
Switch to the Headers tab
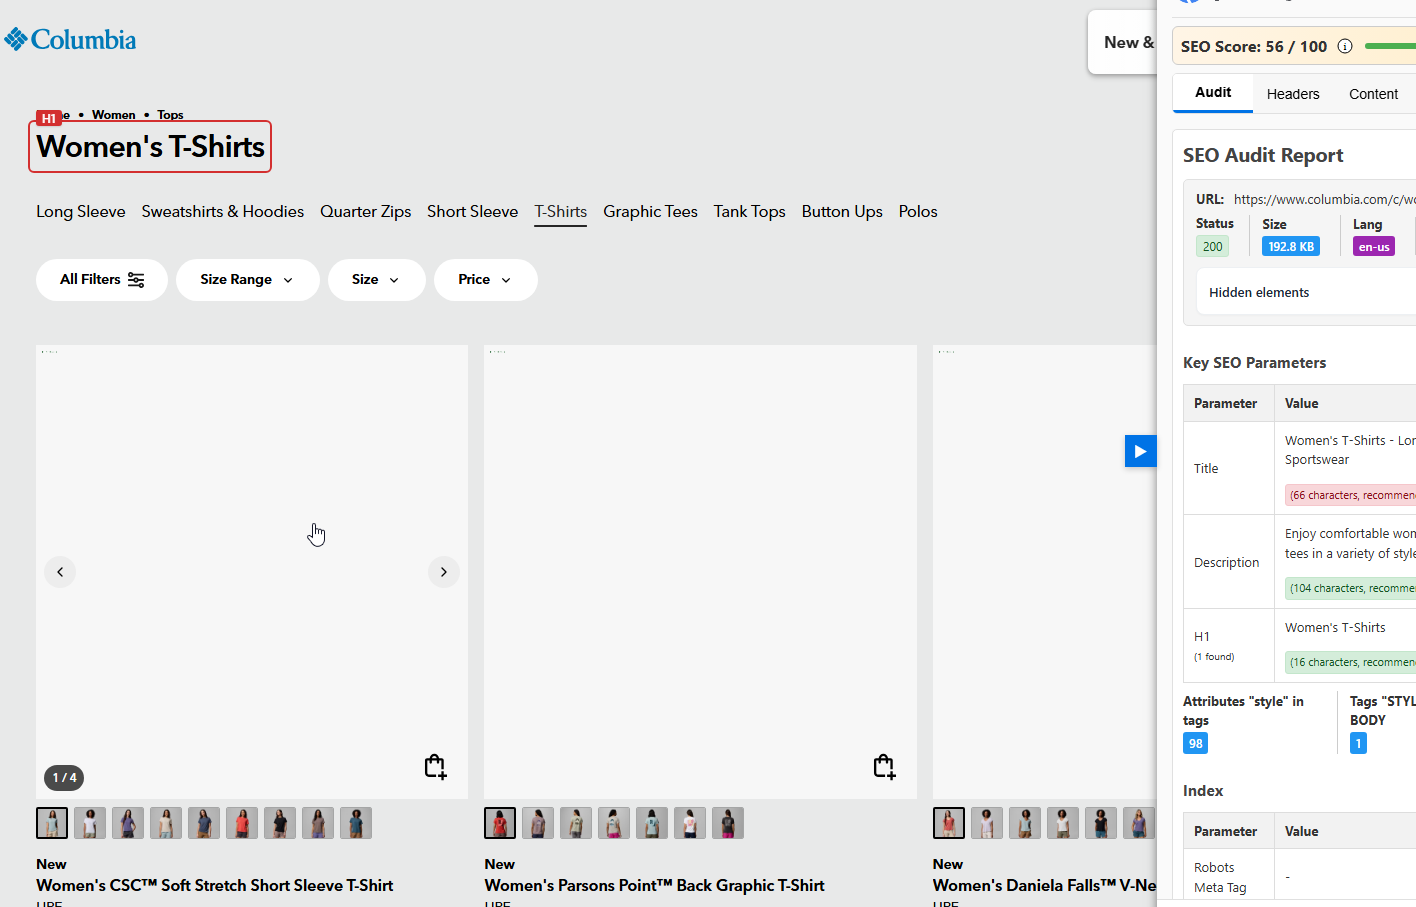click(x=1293, y=94)
